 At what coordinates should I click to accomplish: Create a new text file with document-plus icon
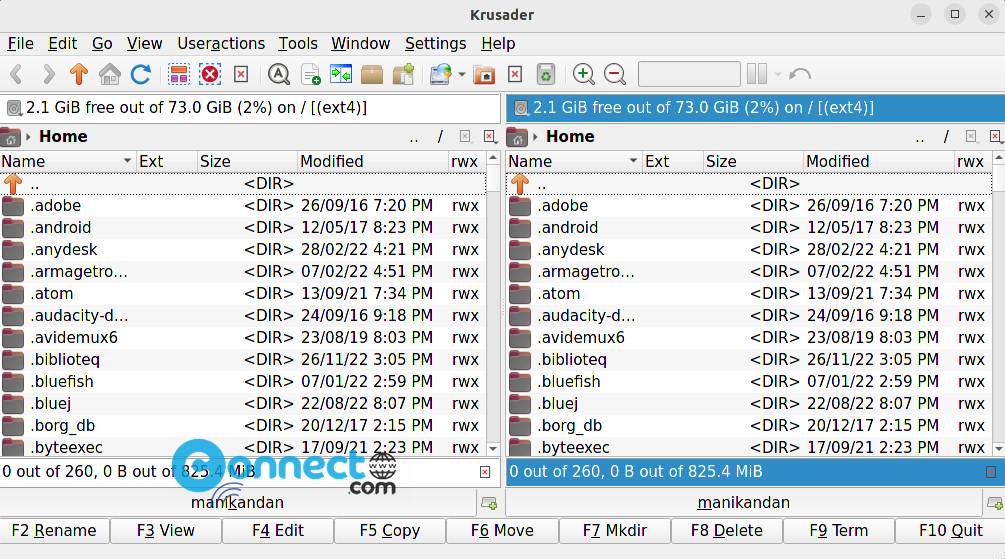(x=310, y=74)
